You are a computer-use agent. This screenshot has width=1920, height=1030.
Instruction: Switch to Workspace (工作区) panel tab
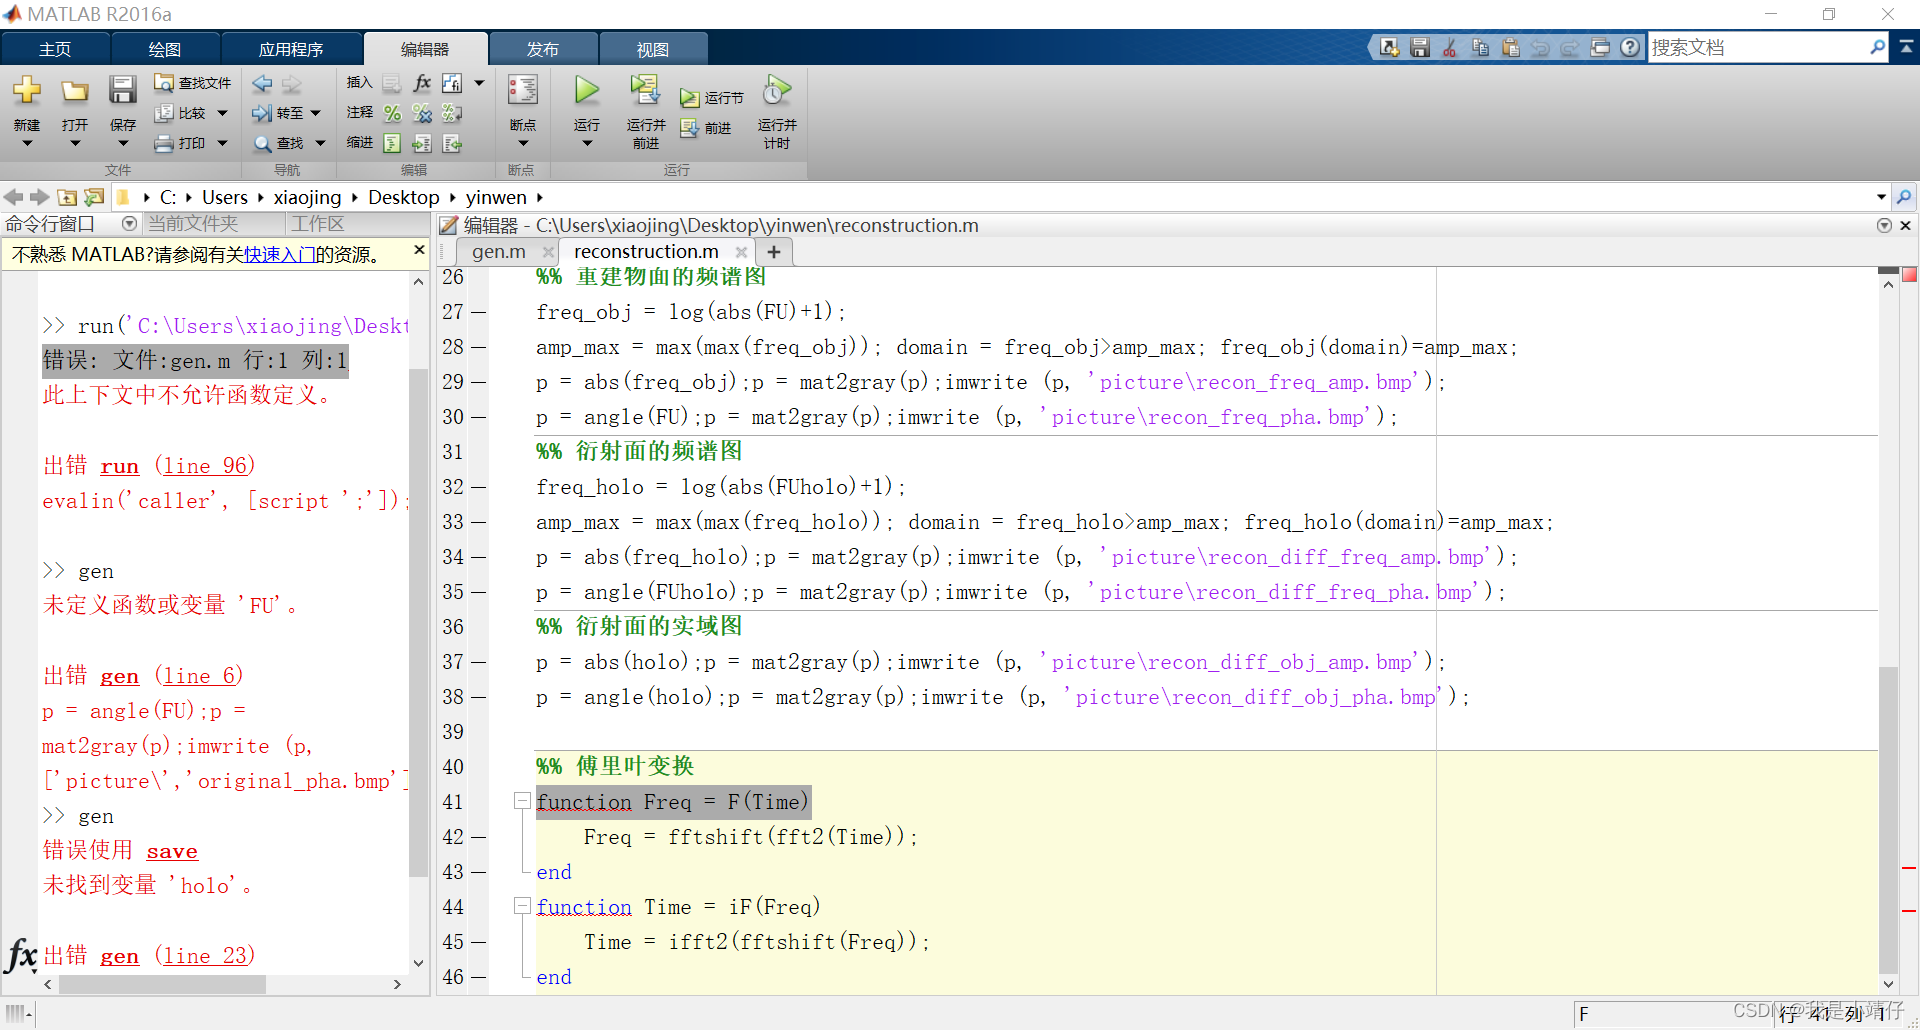point(318,224)
